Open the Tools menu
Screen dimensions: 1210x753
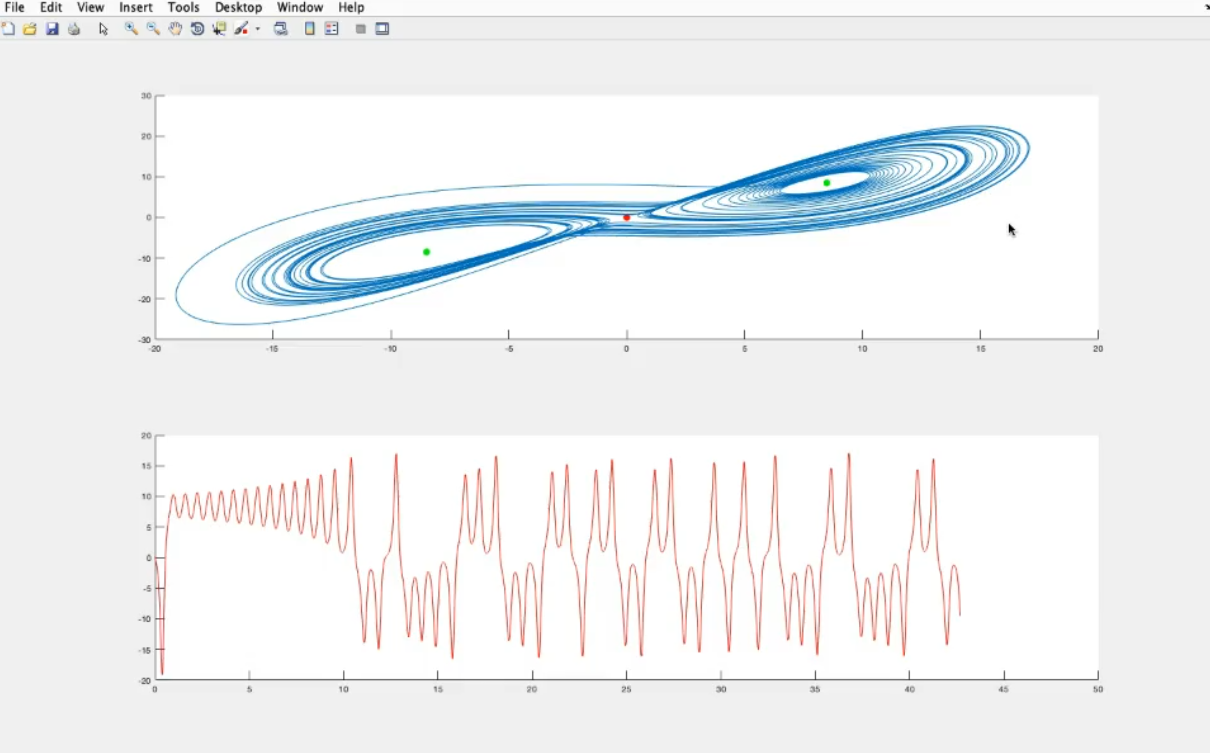184,7
